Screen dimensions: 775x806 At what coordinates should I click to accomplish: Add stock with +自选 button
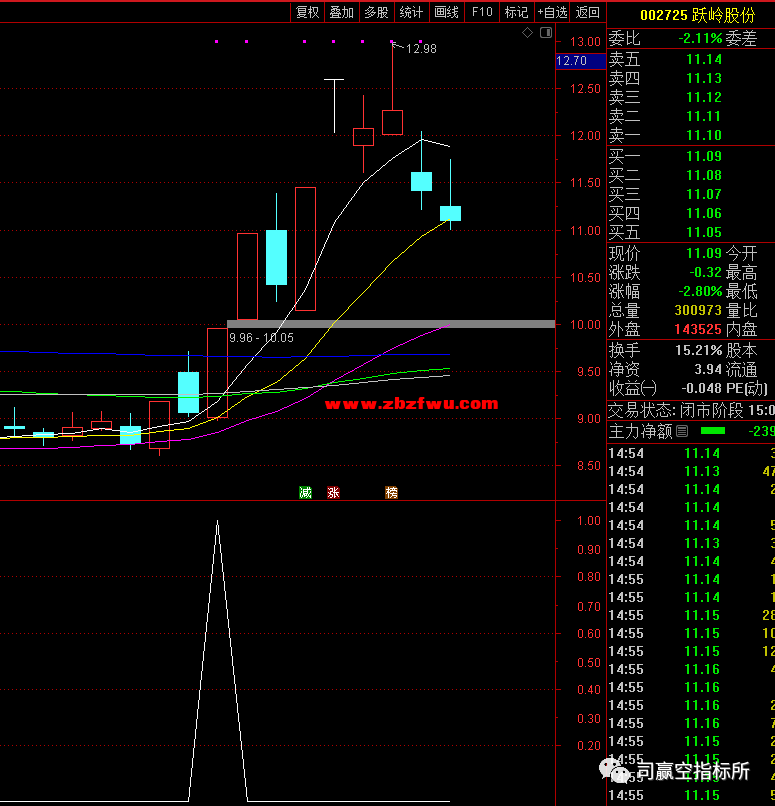tap(552, 12)
